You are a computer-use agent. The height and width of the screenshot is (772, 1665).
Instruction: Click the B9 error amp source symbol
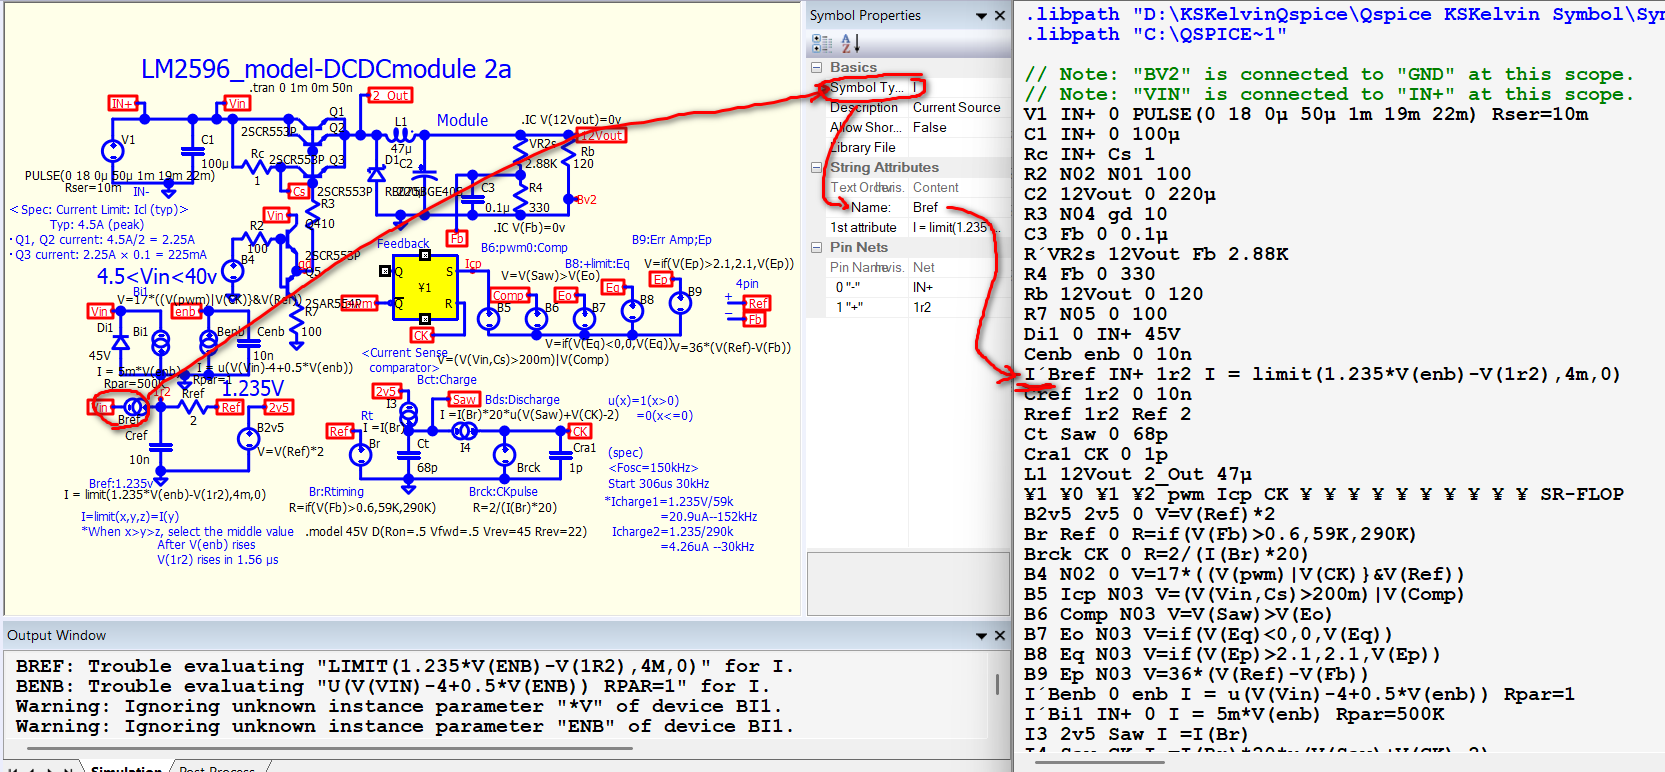point(680,303)
